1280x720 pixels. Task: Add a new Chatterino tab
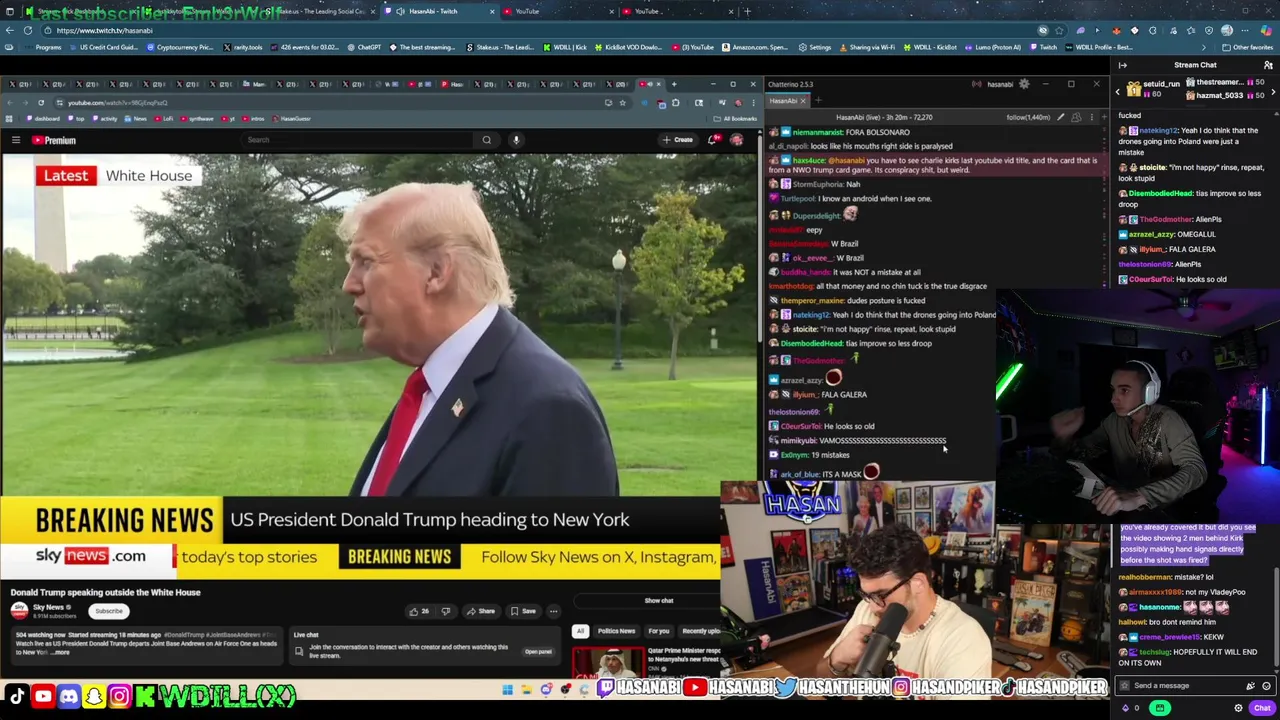[x=818, y=101]
